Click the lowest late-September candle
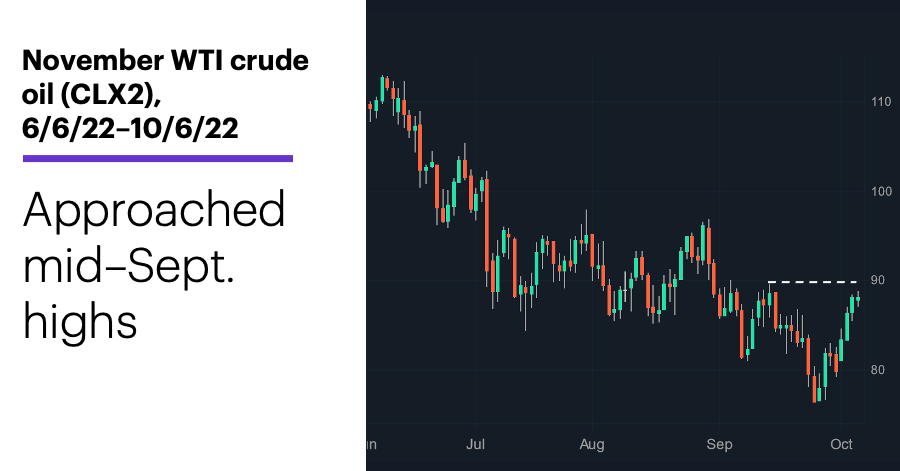Image resolution: width=900 pixels, height=471 pixels. coord(814,388)
